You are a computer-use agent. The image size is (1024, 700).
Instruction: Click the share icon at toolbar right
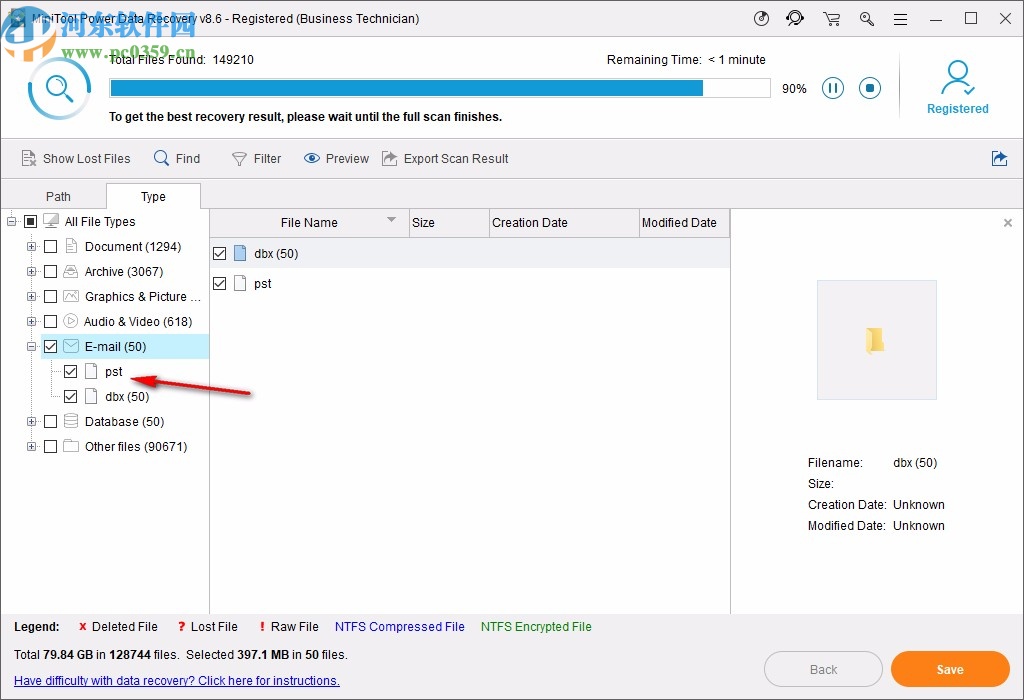pyautogui.click(x=999, y=159)
